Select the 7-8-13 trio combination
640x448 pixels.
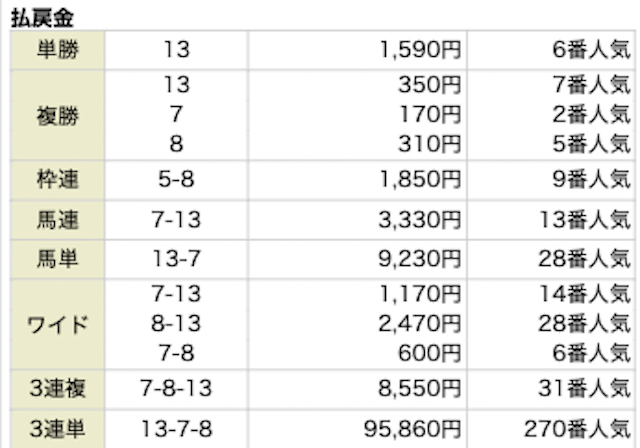(x=176, y=388)
